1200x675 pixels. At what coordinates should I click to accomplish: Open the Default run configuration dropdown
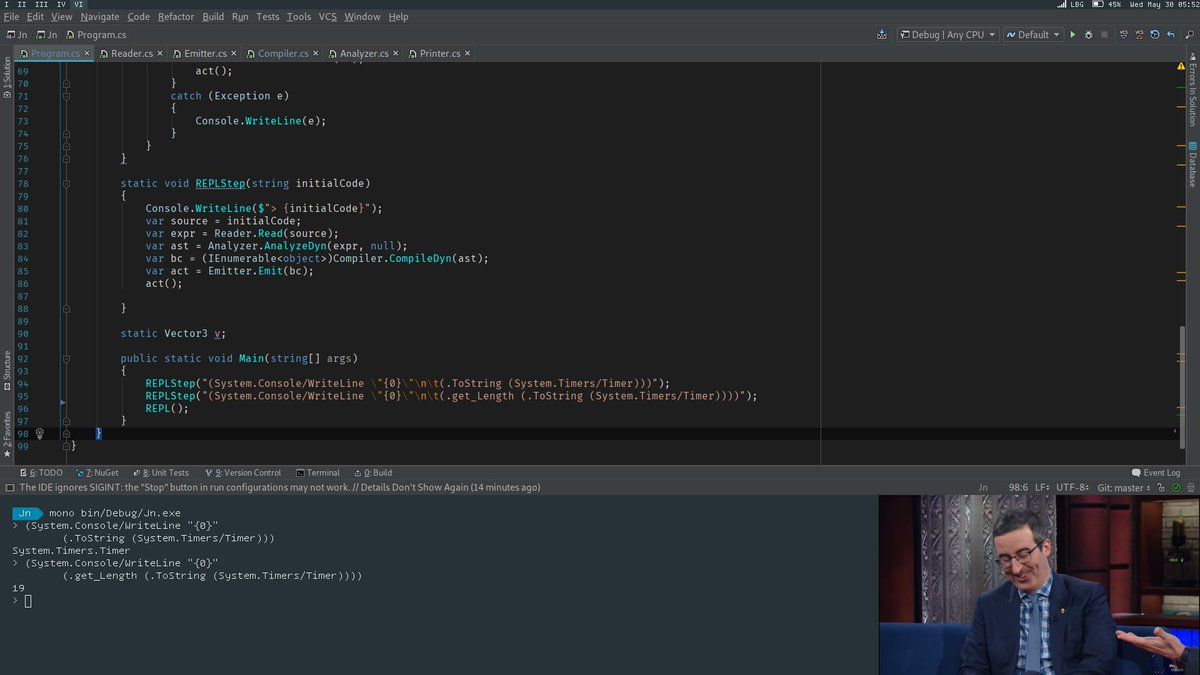(1033, 35)
